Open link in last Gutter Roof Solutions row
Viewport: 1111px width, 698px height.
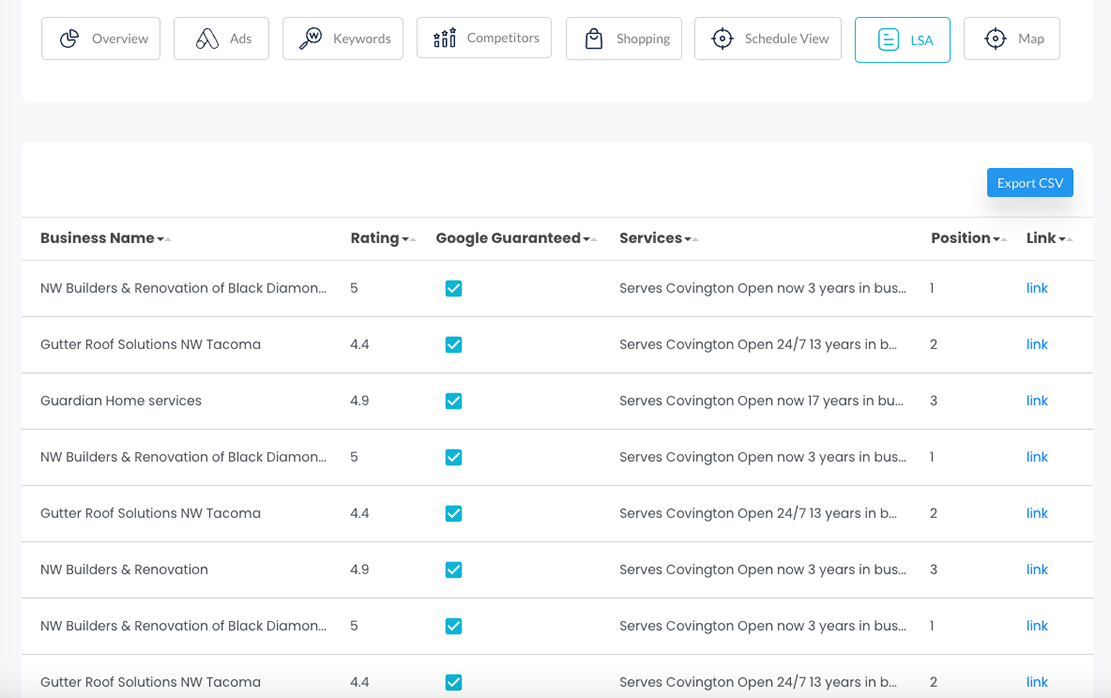click(1037, 682)
